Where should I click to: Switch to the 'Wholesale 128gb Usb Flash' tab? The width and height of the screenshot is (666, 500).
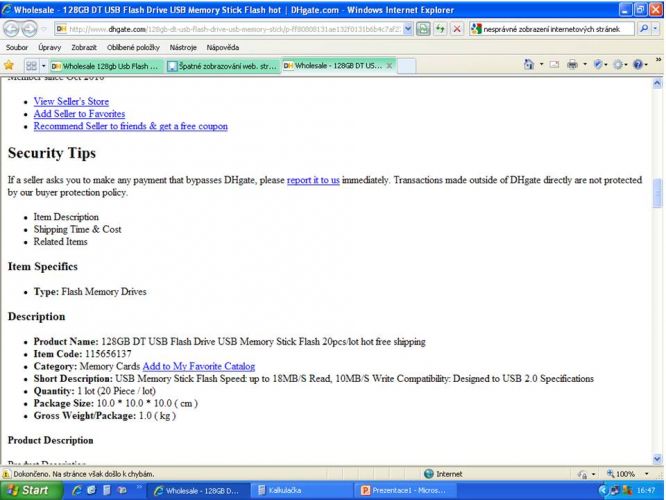tap(105, 66)
